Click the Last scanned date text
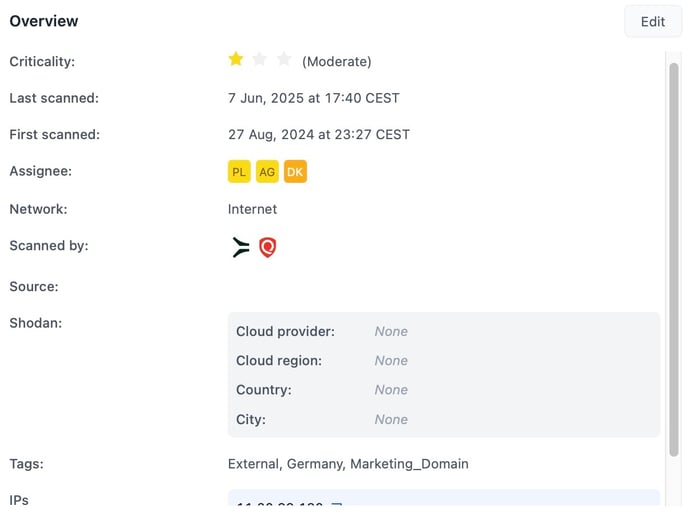The image size is (688, 515). pos(314,98)
